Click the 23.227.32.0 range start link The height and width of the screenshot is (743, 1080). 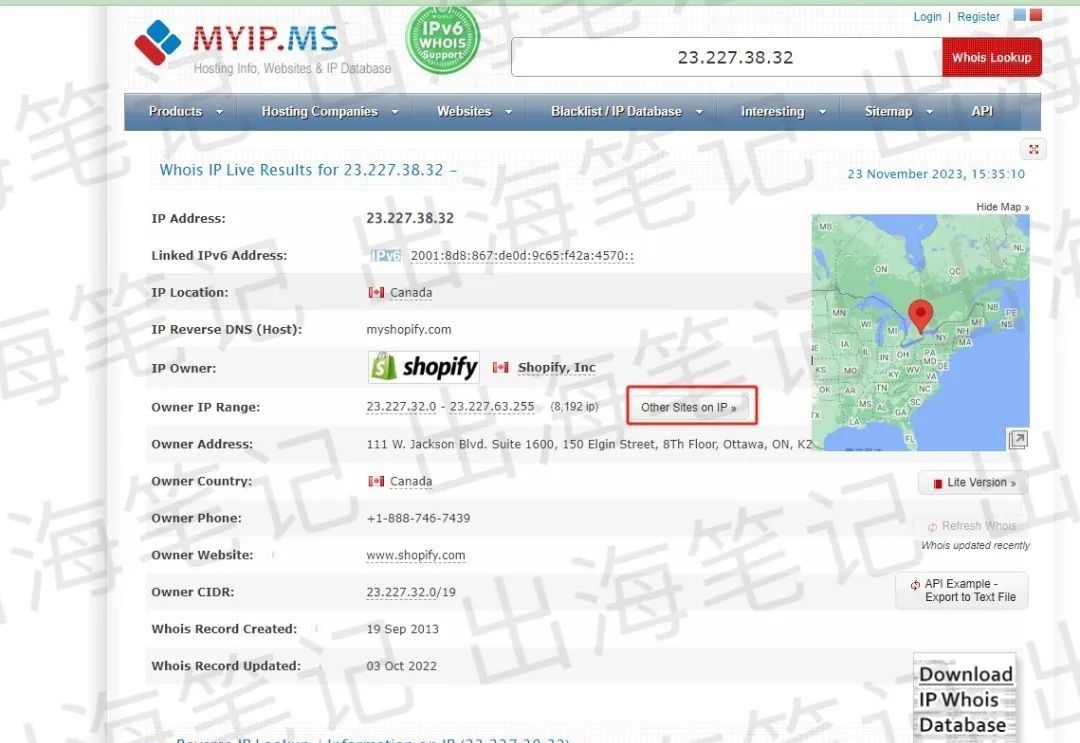point(401,407)
